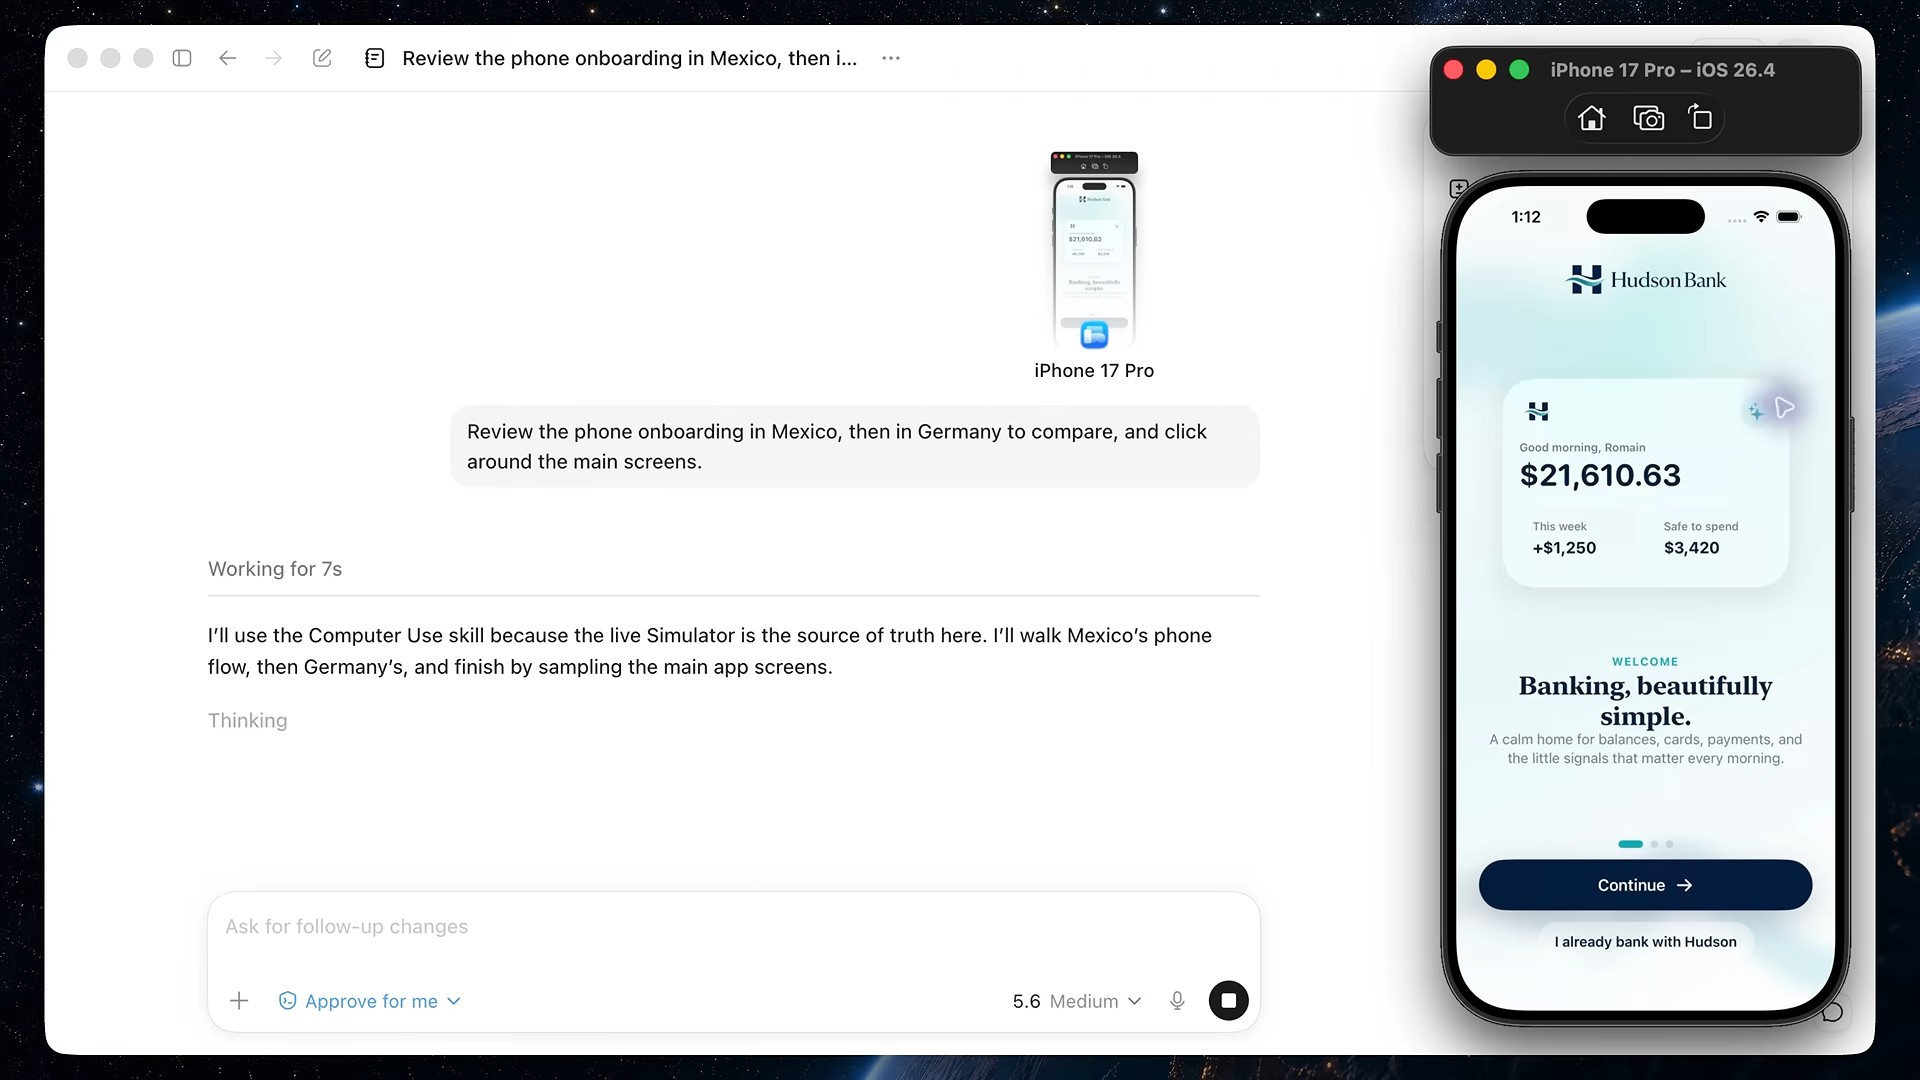Tap the $21,610.63 balance amount
The height and width of the screenshot is (1080, 1920).
pyautogui.click(x=1600, y=475)
